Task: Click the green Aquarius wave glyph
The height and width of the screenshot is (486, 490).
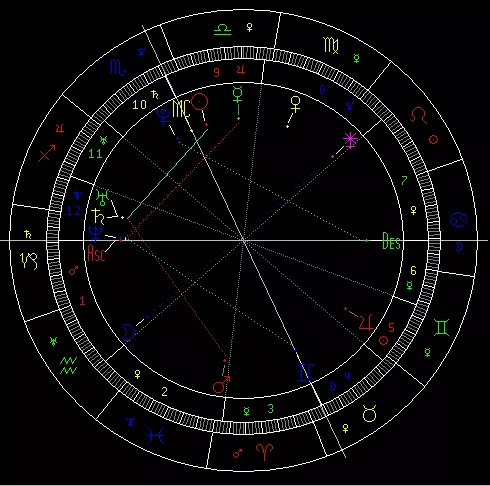Action: (69, 366)
